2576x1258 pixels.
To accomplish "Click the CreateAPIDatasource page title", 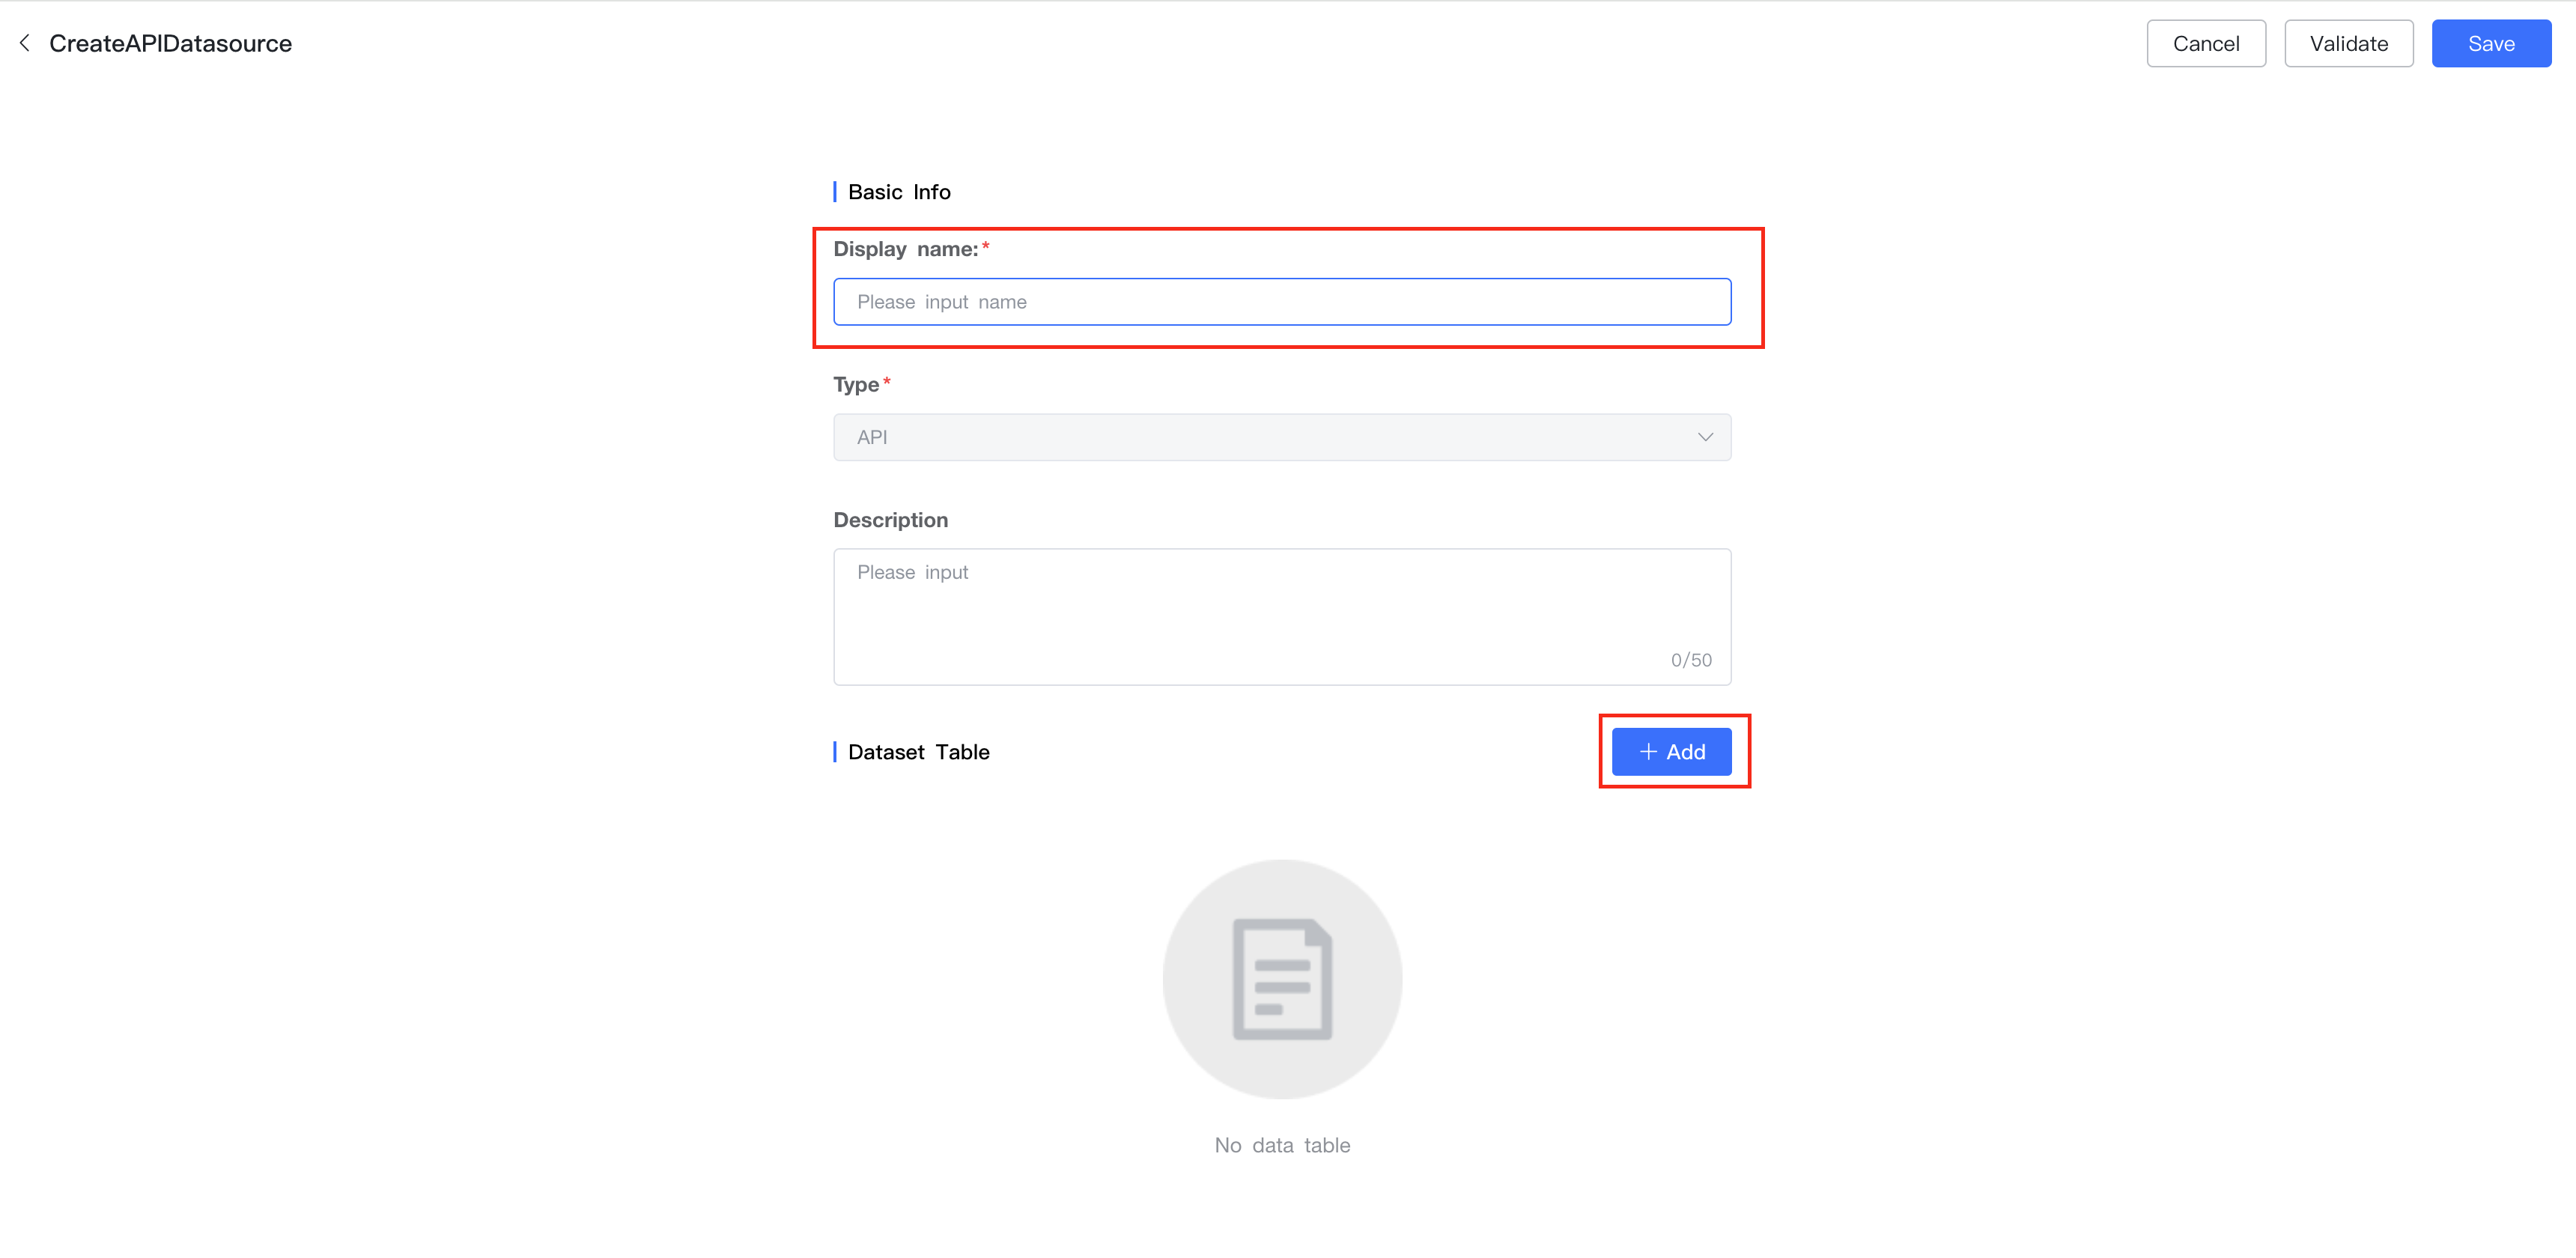I will 171,44.
